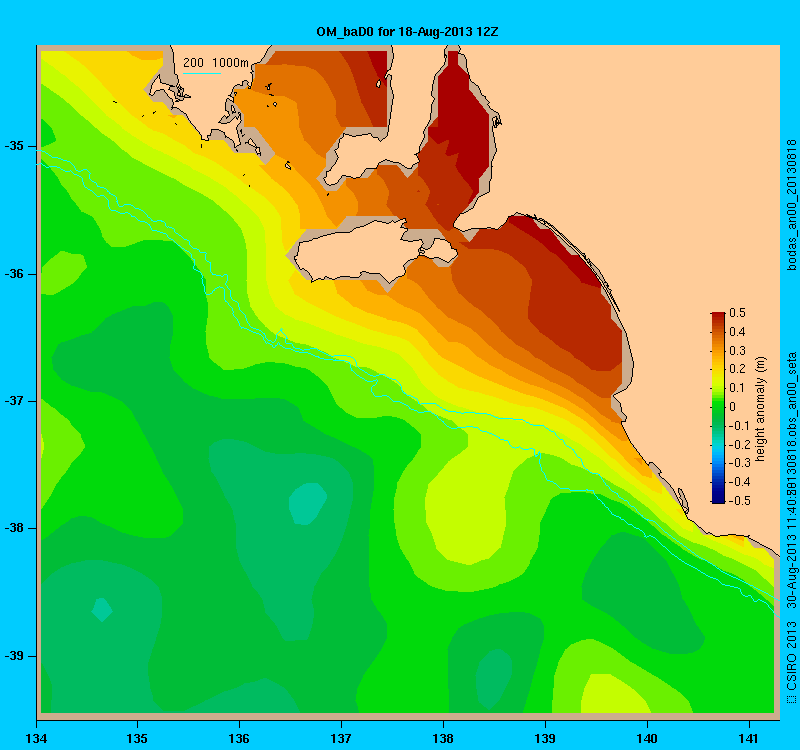This screenshot has width=800, height=750.
Task: Click latitude axis label -37
Action: tap(14, 401)
